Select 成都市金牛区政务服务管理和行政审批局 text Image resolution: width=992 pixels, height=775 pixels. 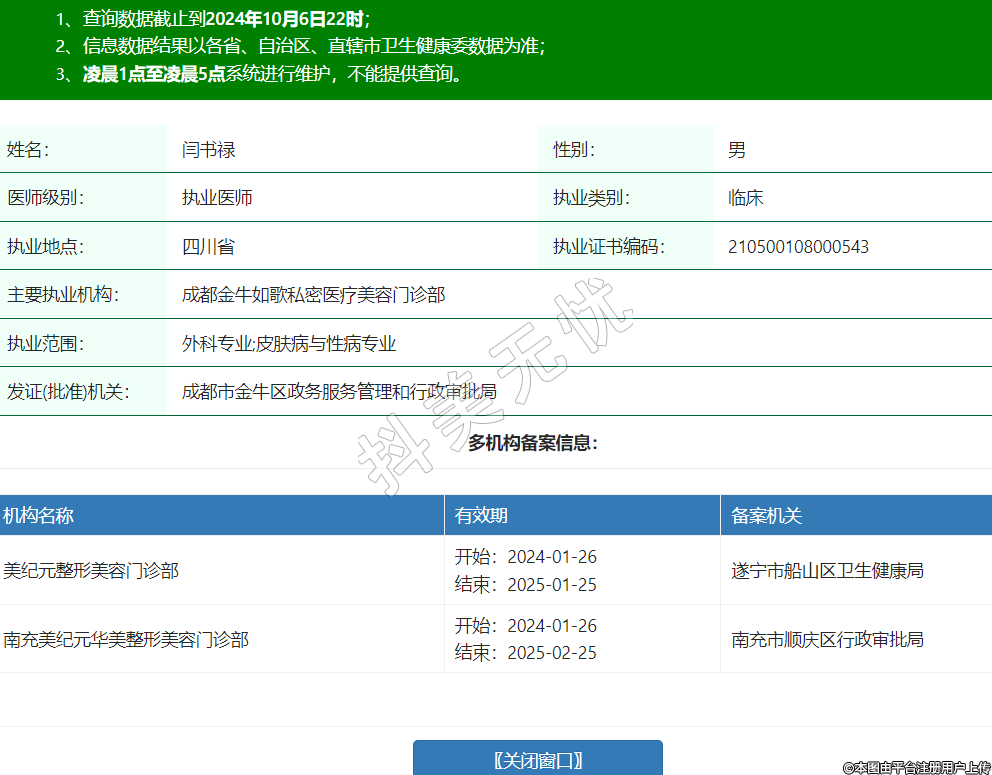(x=340, y=392)
